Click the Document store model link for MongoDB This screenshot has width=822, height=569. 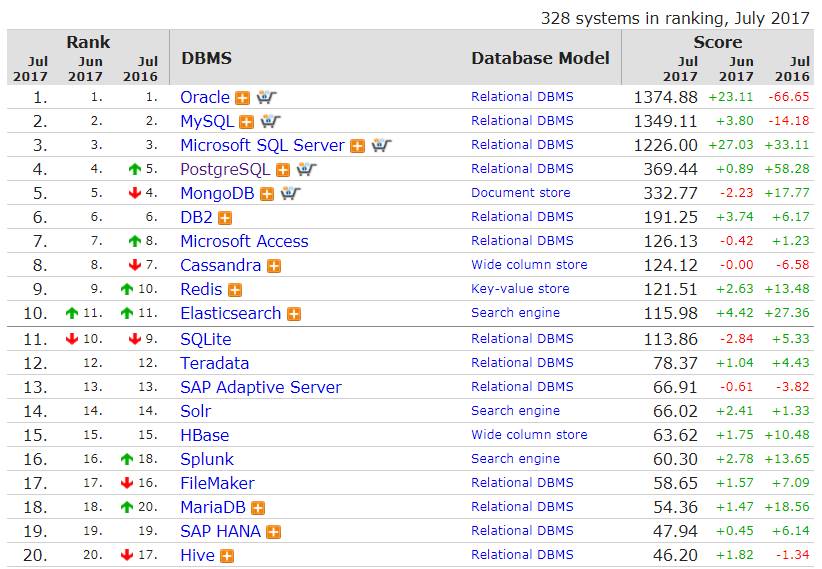(x=520, y=193)
